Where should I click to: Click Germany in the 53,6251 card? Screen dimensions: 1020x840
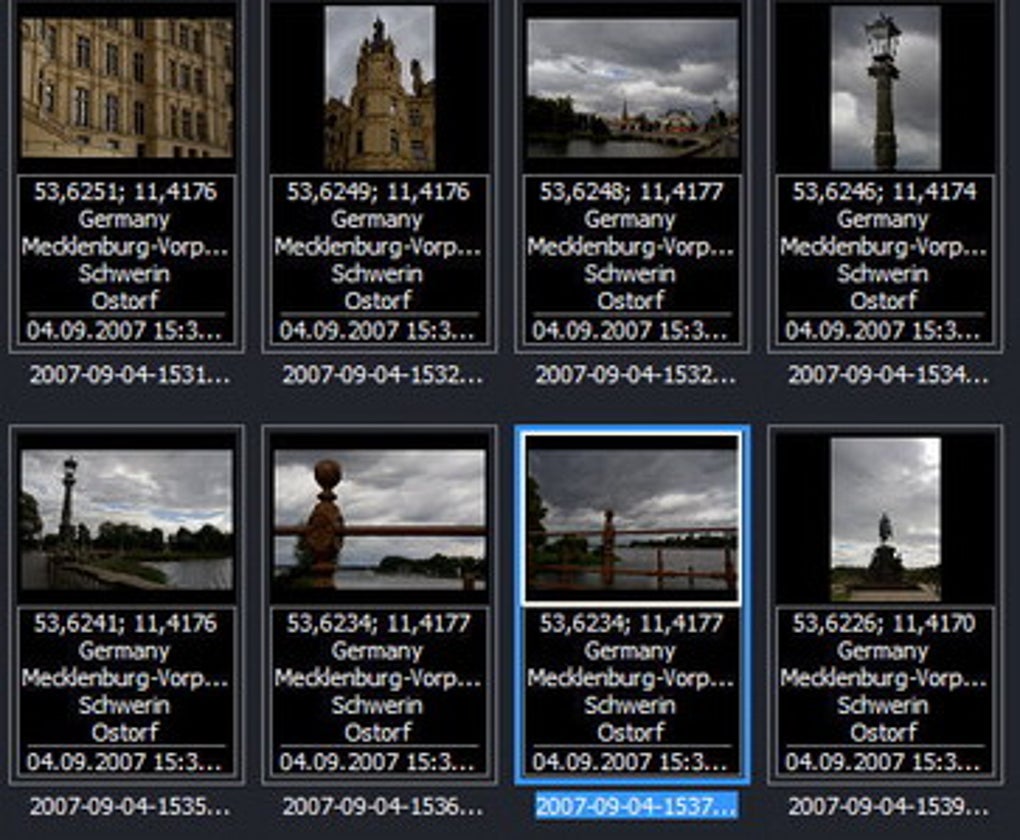(124, 219)
